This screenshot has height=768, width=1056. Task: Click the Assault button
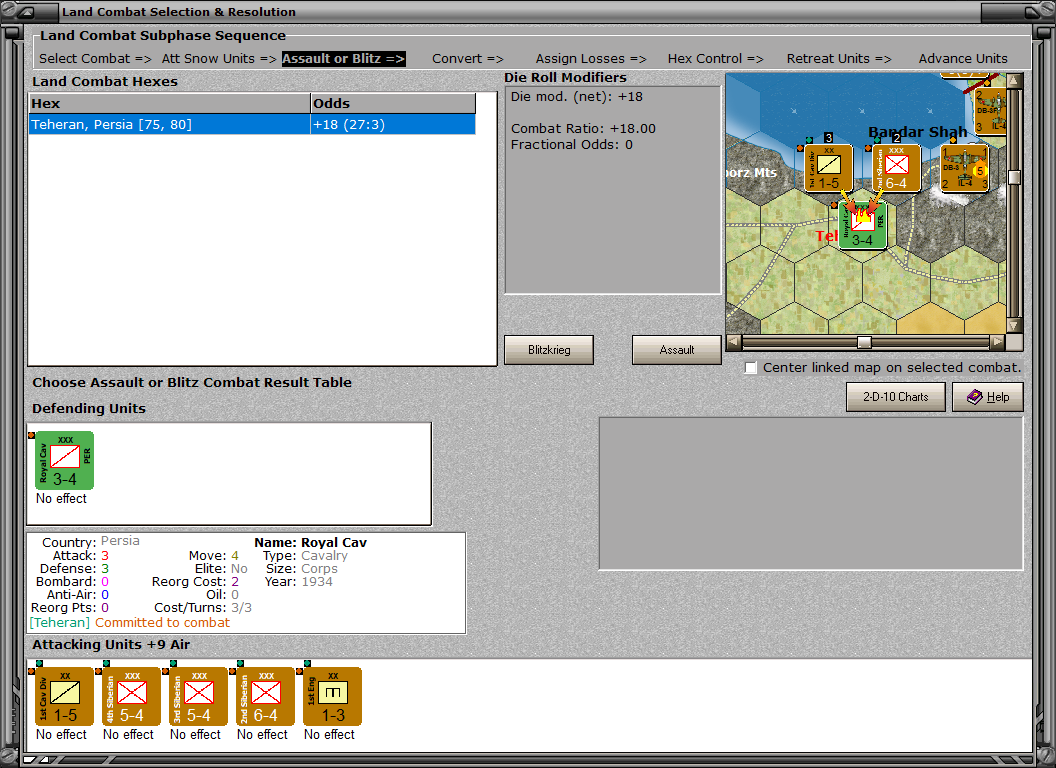tap(677, 350)
